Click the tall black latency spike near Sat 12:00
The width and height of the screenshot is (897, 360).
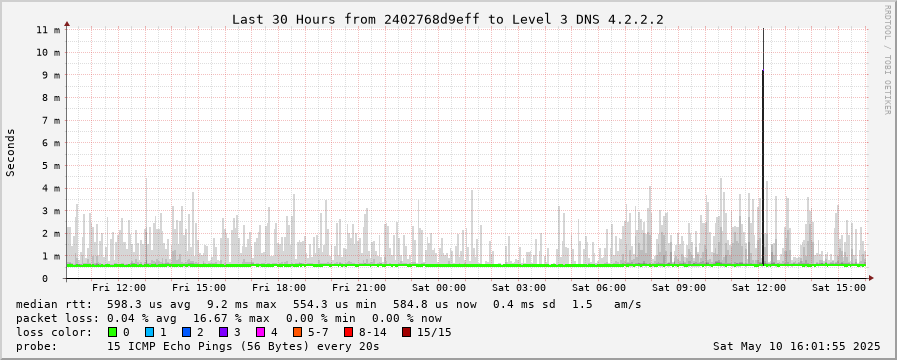point(763,147)
